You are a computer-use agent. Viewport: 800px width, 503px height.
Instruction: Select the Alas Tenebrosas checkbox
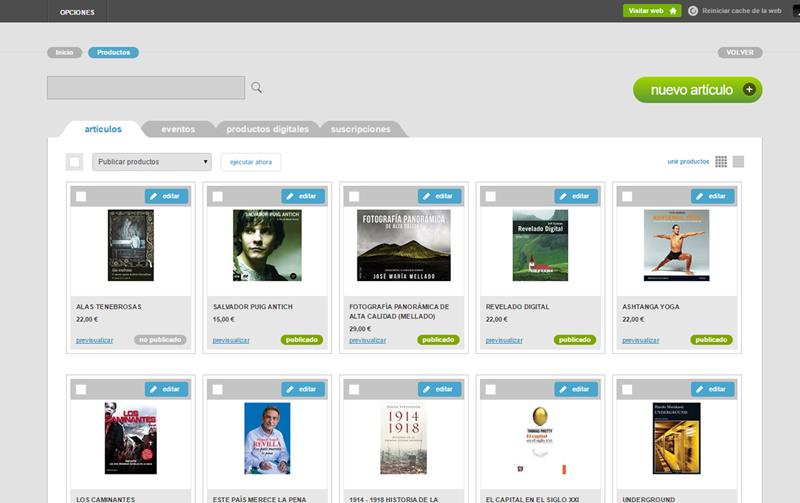click(x=81, y=196)
